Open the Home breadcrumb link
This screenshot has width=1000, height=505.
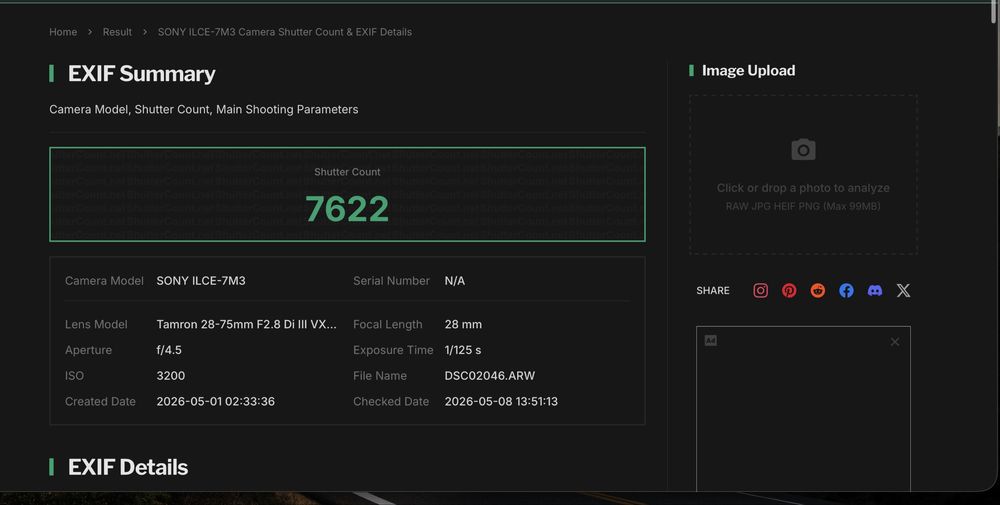[63, 32]
